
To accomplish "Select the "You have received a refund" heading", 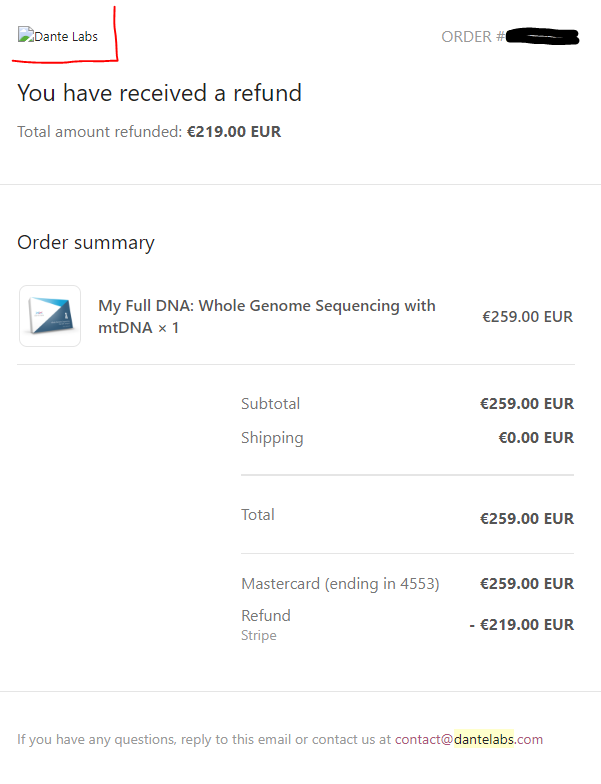I will [160, 93].
